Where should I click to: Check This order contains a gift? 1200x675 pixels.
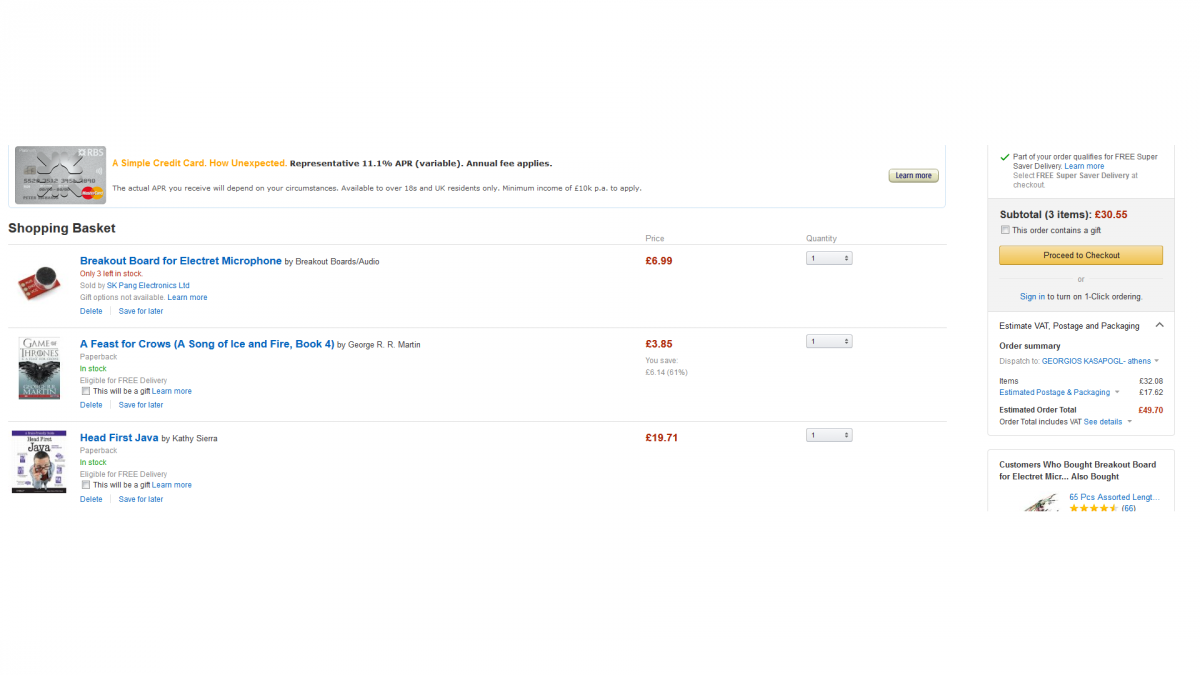(x=1005, y=230)
